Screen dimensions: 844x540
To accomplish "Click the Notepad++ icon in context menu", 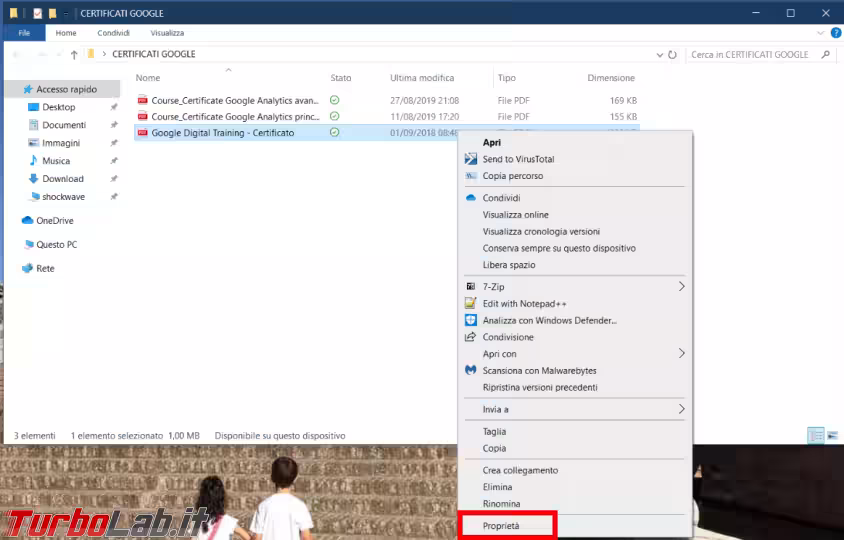I will click(471, 303).
